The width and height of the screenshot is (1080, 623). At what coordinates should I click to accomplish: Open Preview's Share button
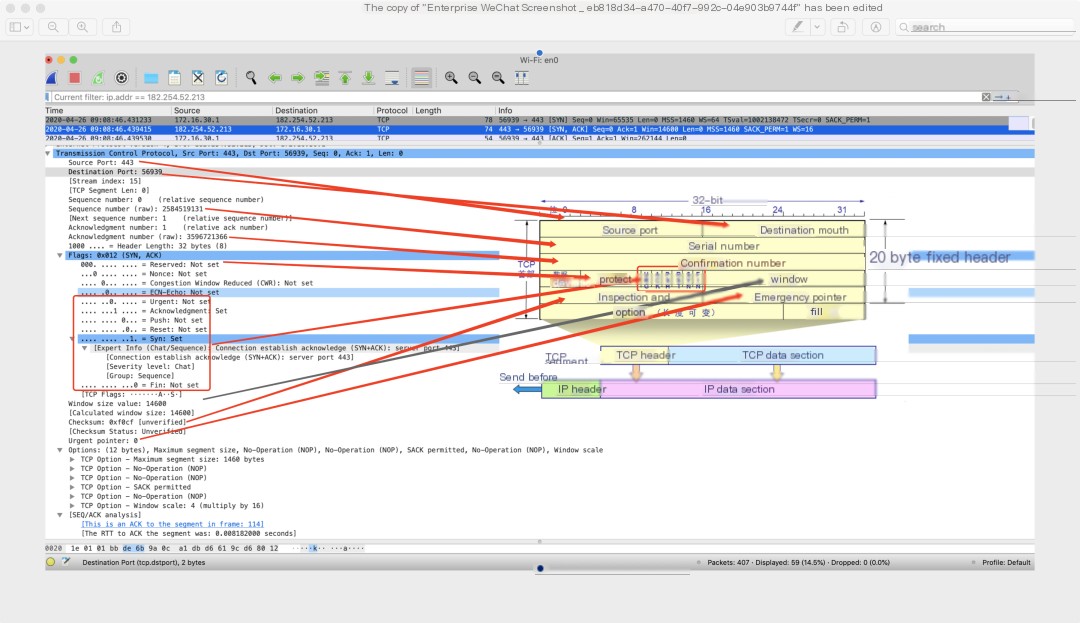pos(116,27)
